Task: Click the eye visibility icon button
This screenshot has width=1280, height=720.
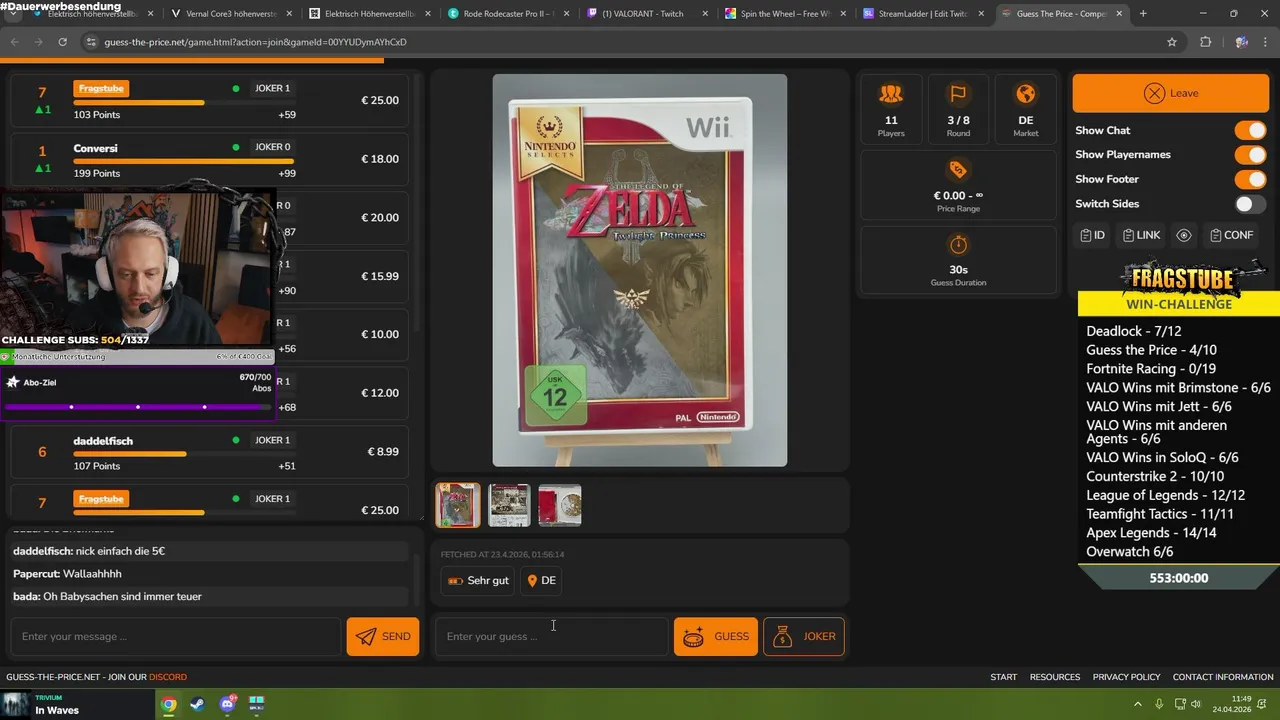Action: tap(1184, 235)
